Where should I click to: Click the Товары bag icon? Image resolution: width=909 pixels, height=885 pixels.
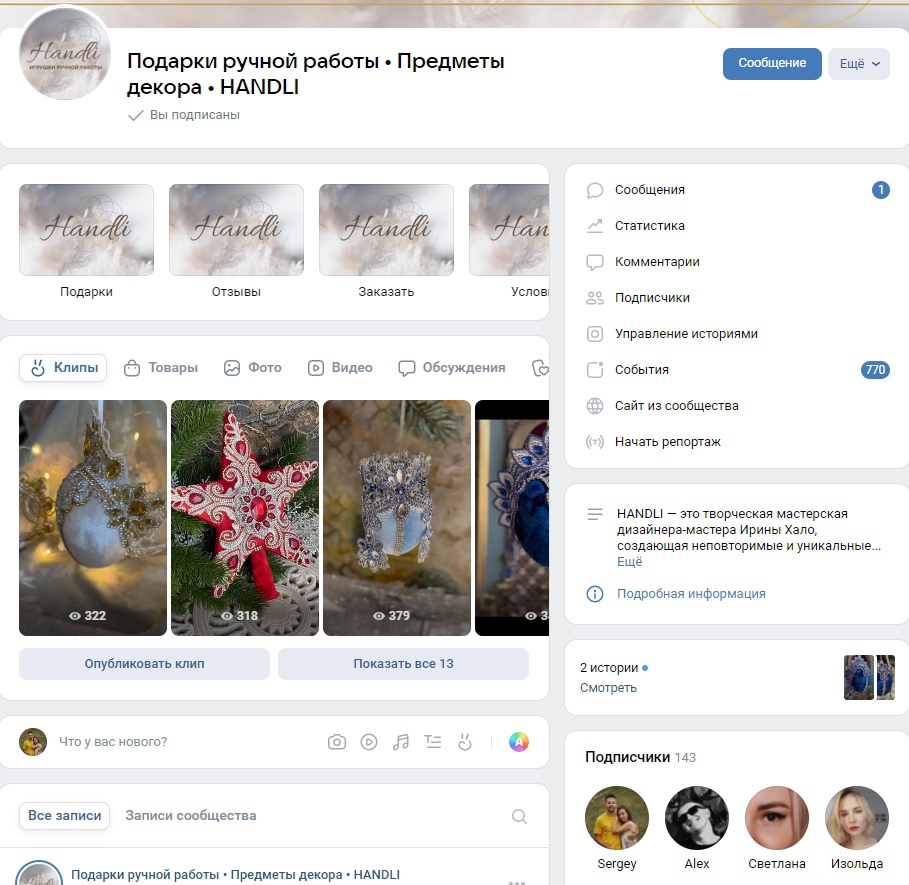pyautogui.click(x=132, y=367)
